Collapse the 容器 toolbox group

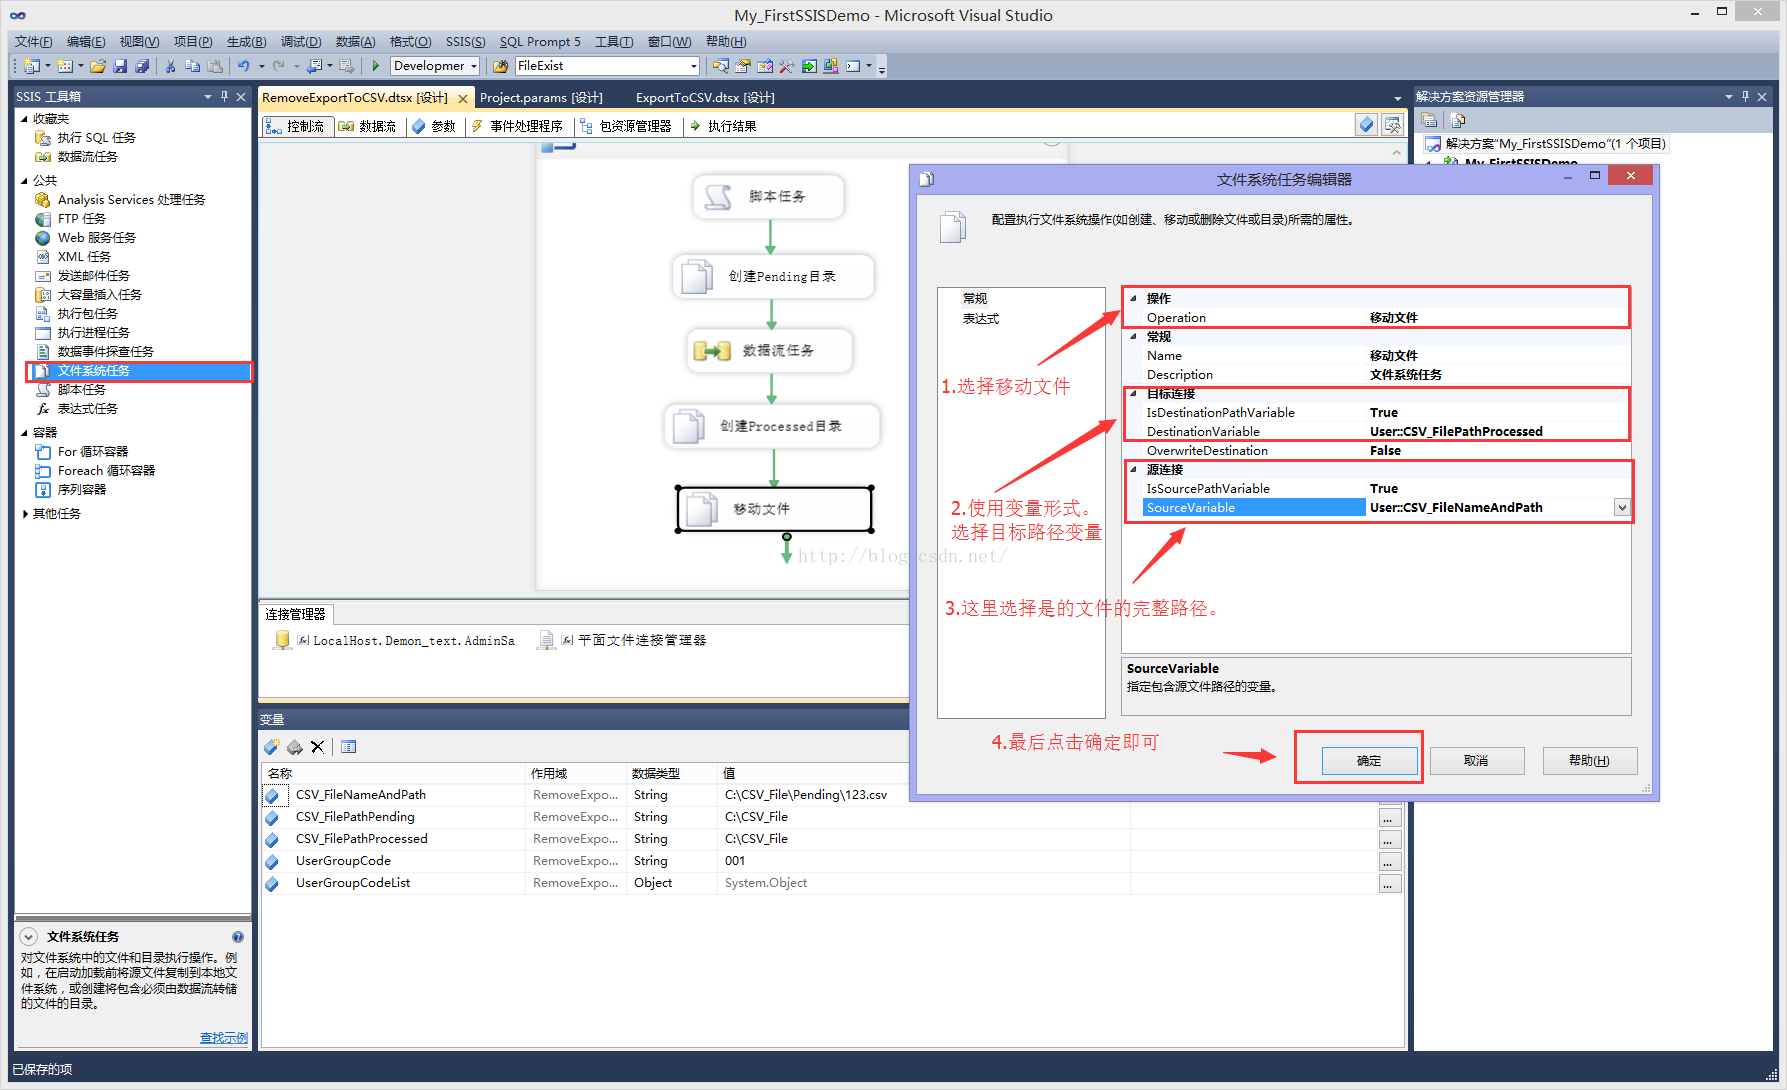(24, 432)
